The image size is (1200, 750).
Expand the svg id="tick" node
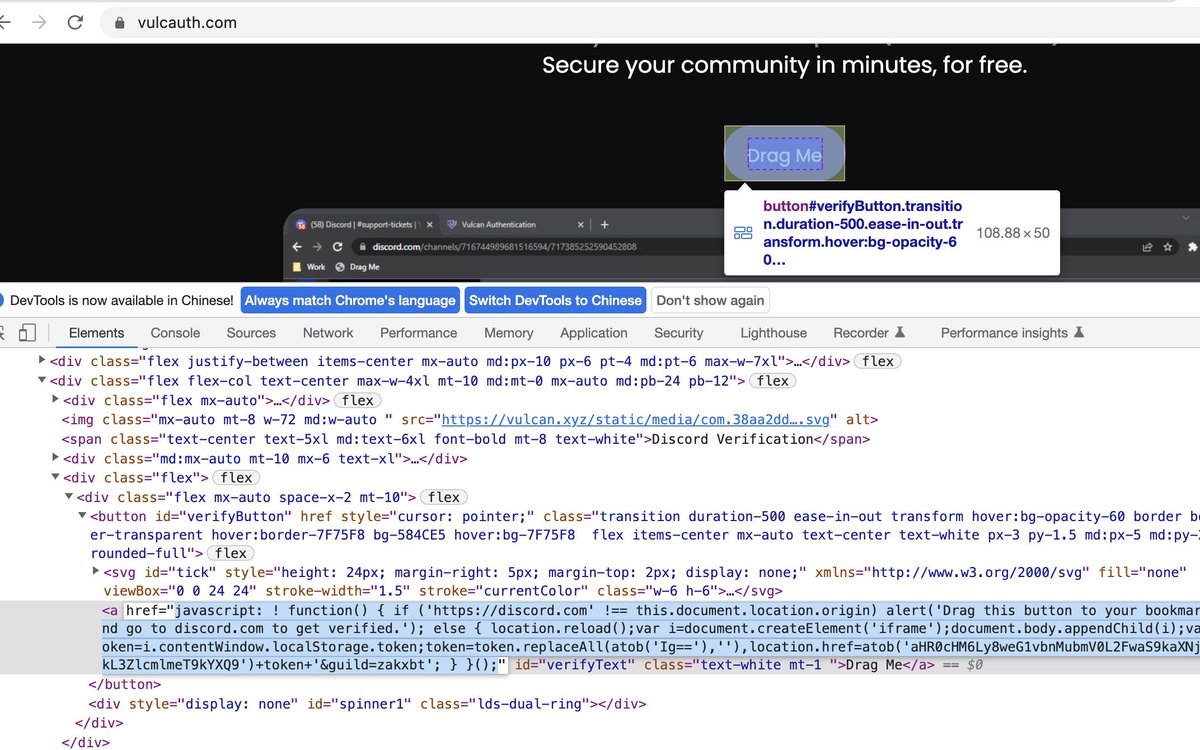96,572
